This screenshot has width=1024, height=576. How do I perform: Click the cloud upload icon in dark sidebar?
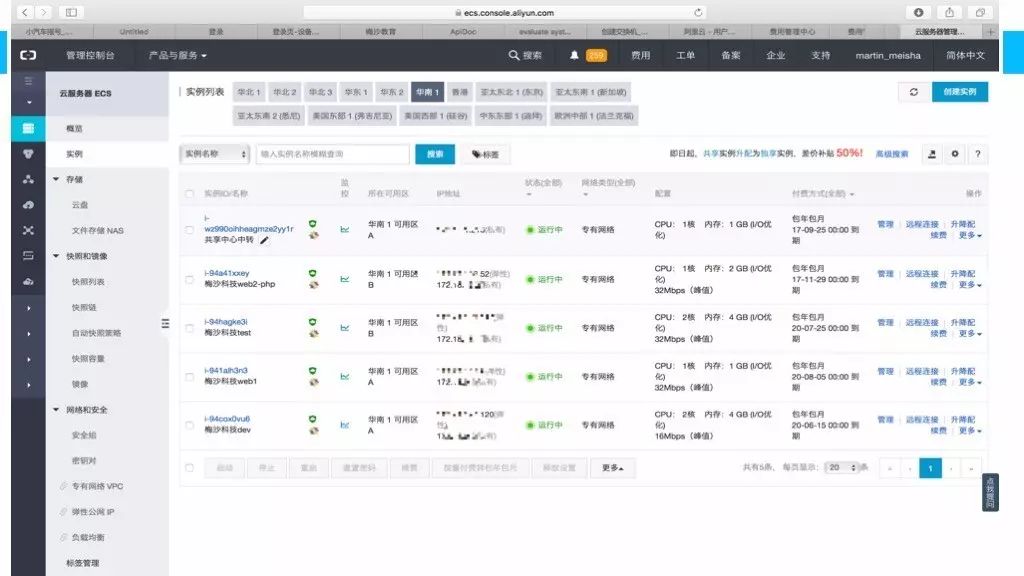coord(28,205)
